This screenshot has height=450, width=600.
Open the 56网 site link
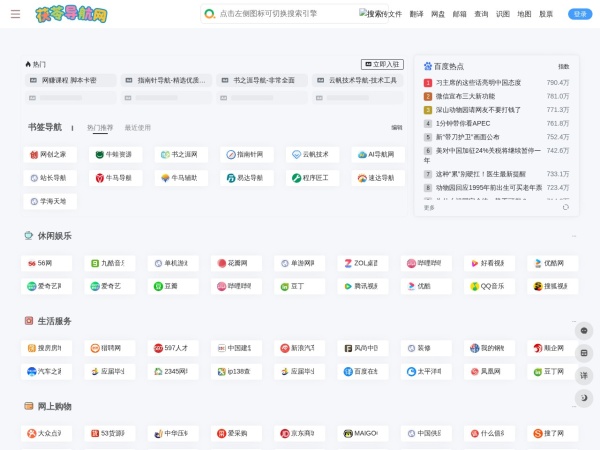pos(46,263)
